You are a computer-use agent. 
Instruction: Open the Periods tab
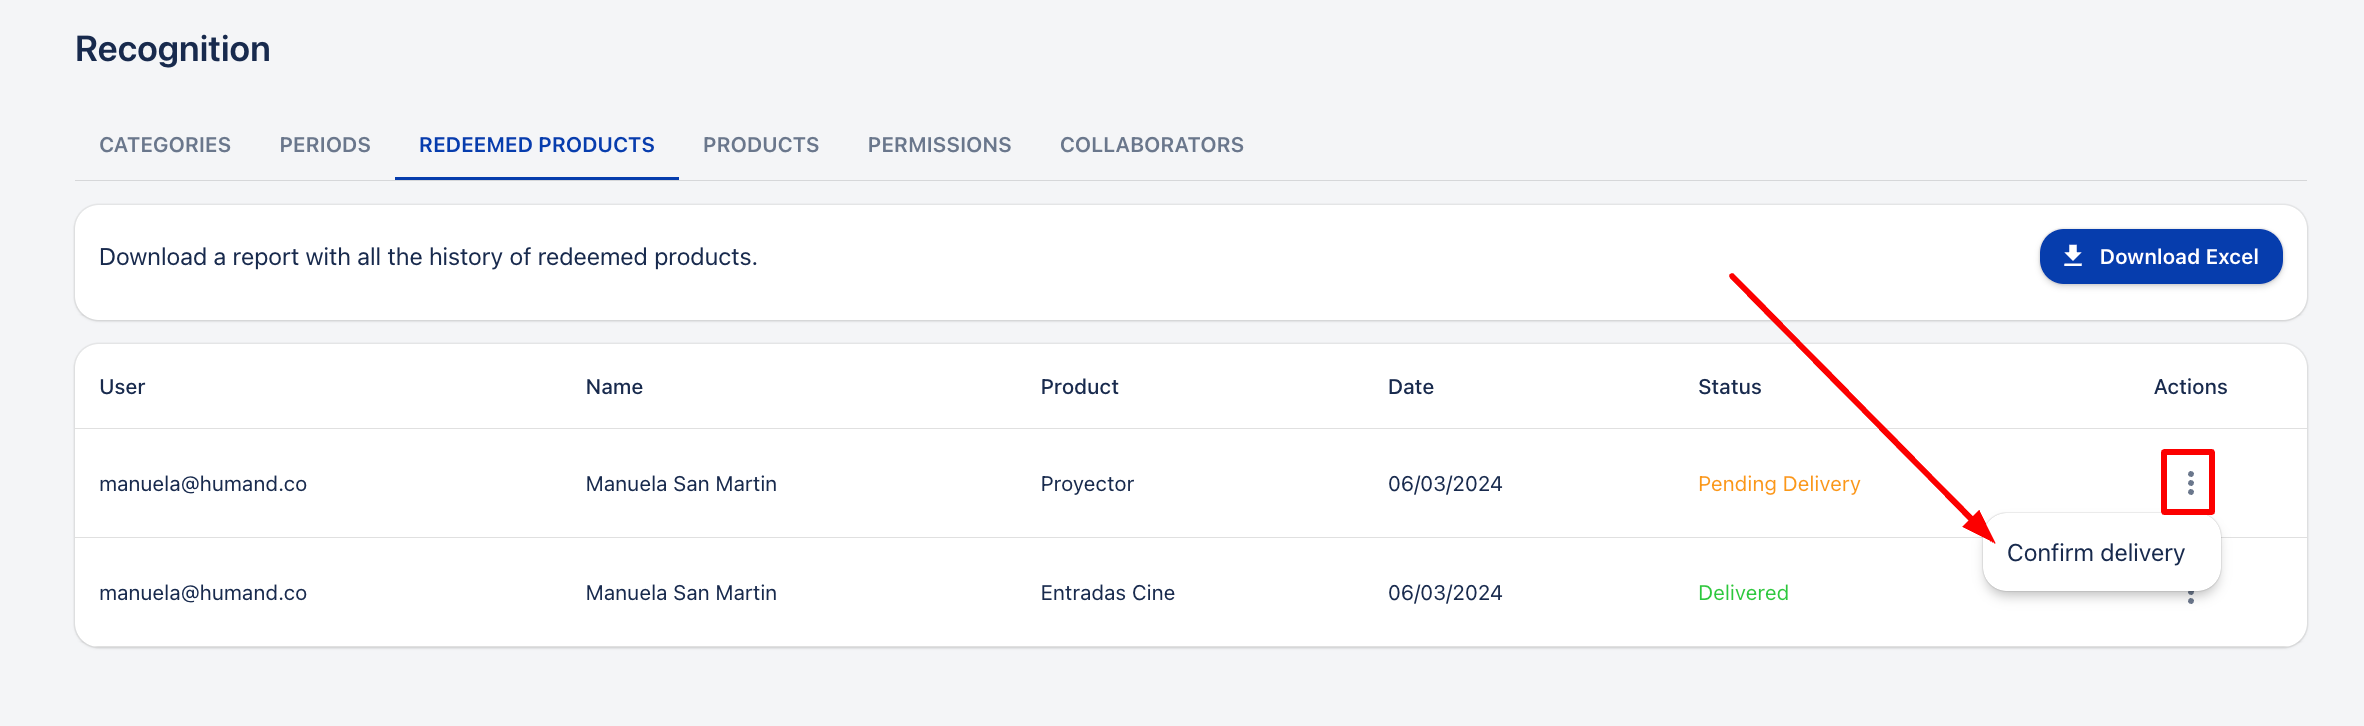tap(325, 145)
